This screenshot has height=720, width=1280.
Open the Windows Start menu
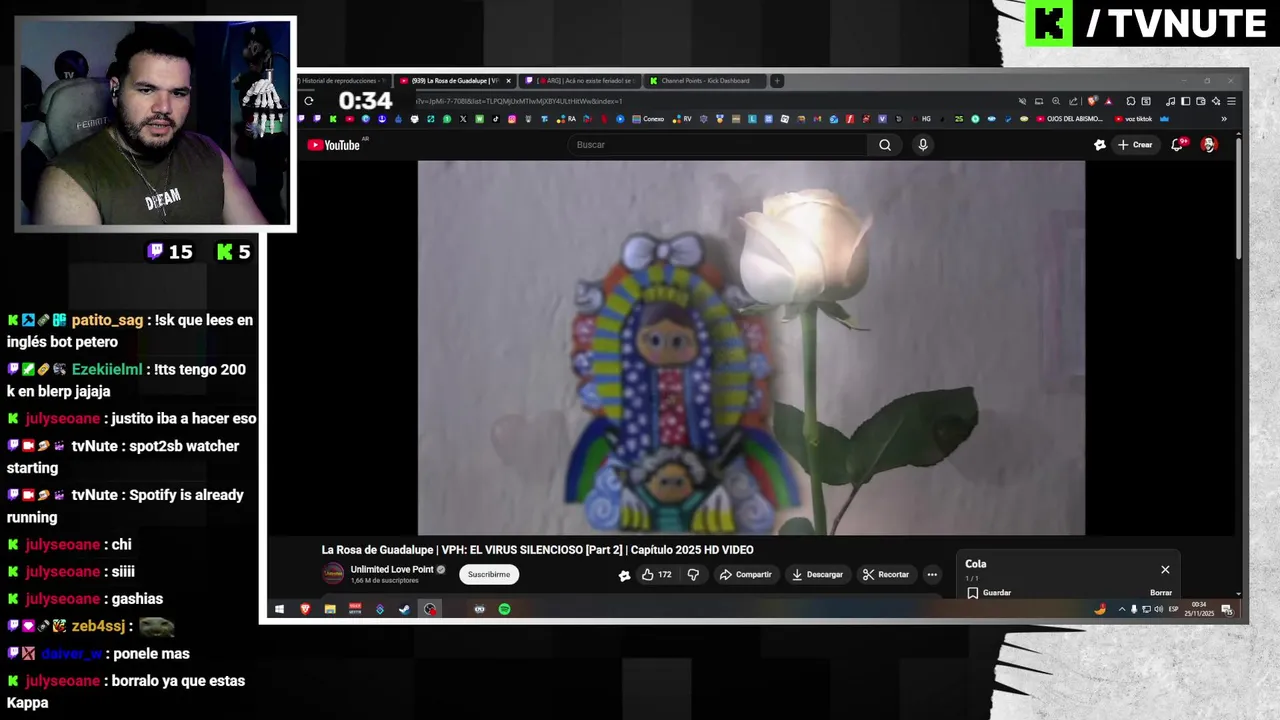(x=280, y=609)
